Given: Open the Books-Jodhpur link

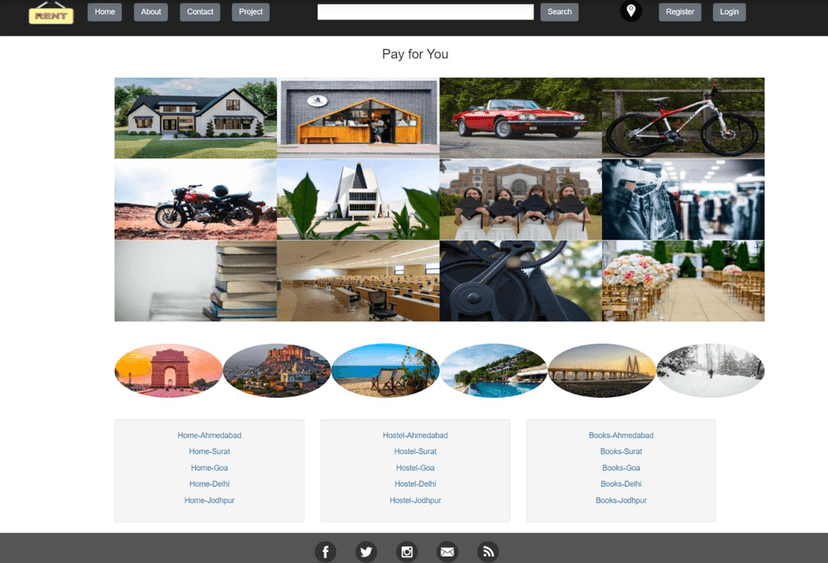Looking at the screenshot, I should [x=621, y=500].
